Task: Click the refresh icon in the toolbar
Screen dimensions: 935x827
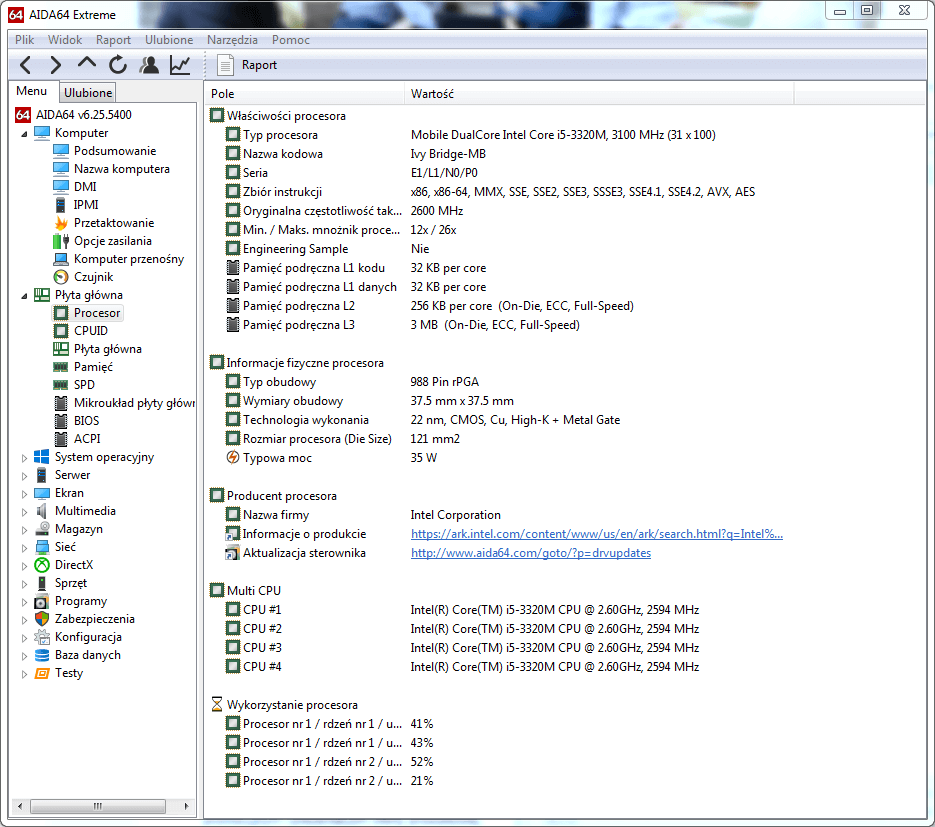Action: coord(116,64)
